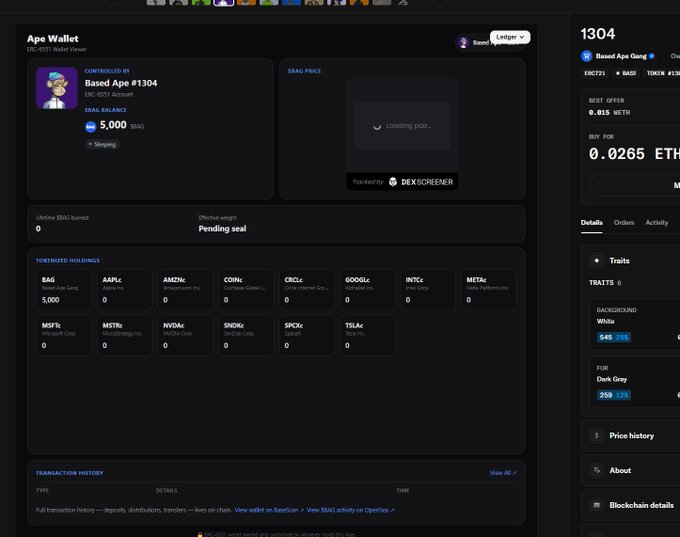The width and height of the screenshot is (680, 537).
Task: Expand the Price history section
Action: coord(631,435)
